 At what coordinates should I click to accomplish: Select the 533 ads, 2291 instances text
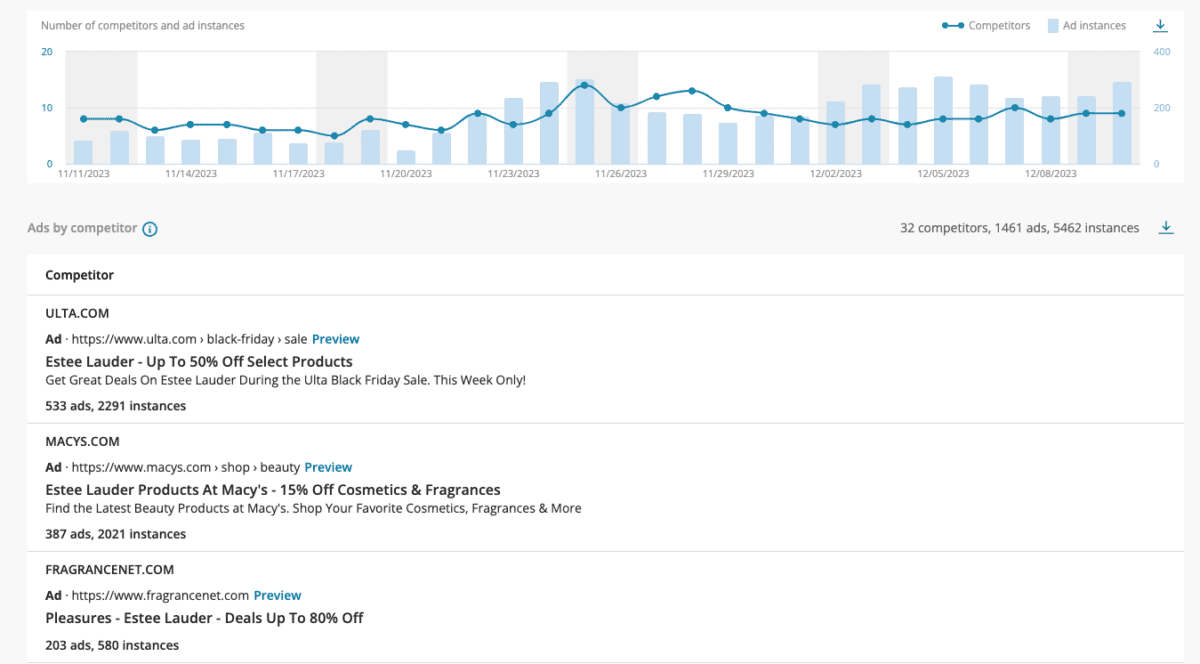115,406
